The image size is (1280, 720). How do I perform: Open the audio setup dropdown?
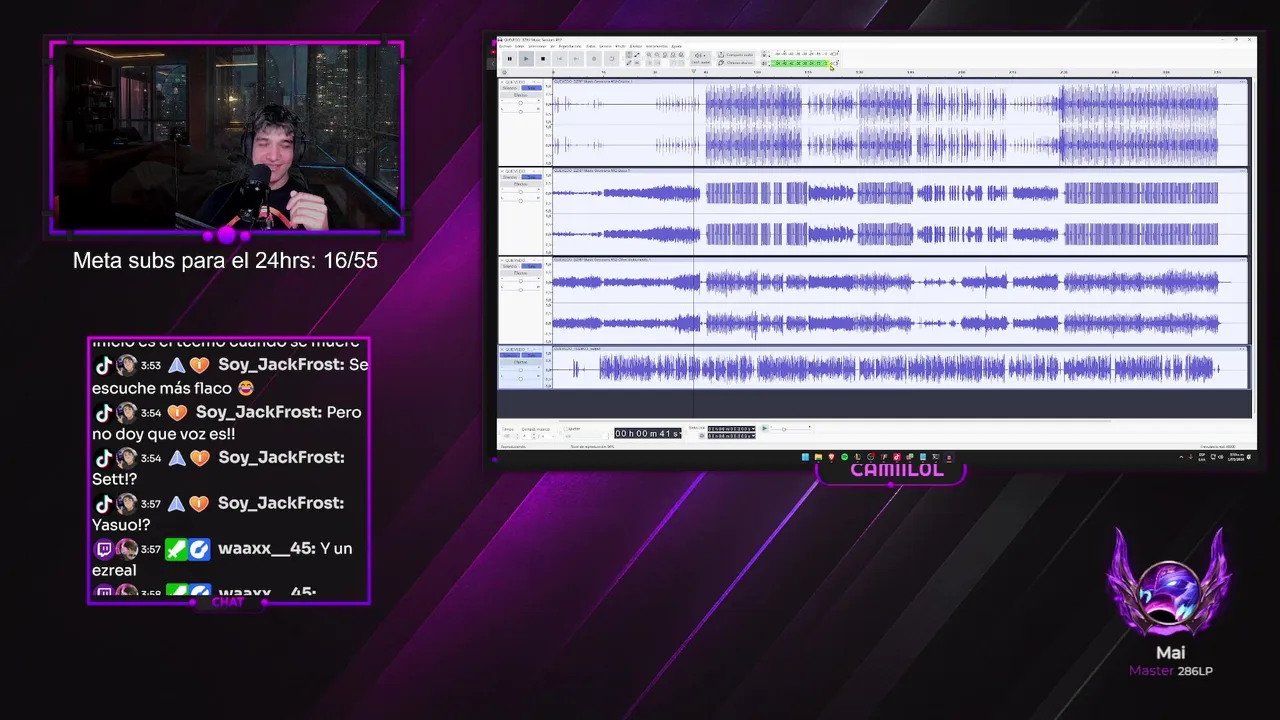tap(700, 57)
